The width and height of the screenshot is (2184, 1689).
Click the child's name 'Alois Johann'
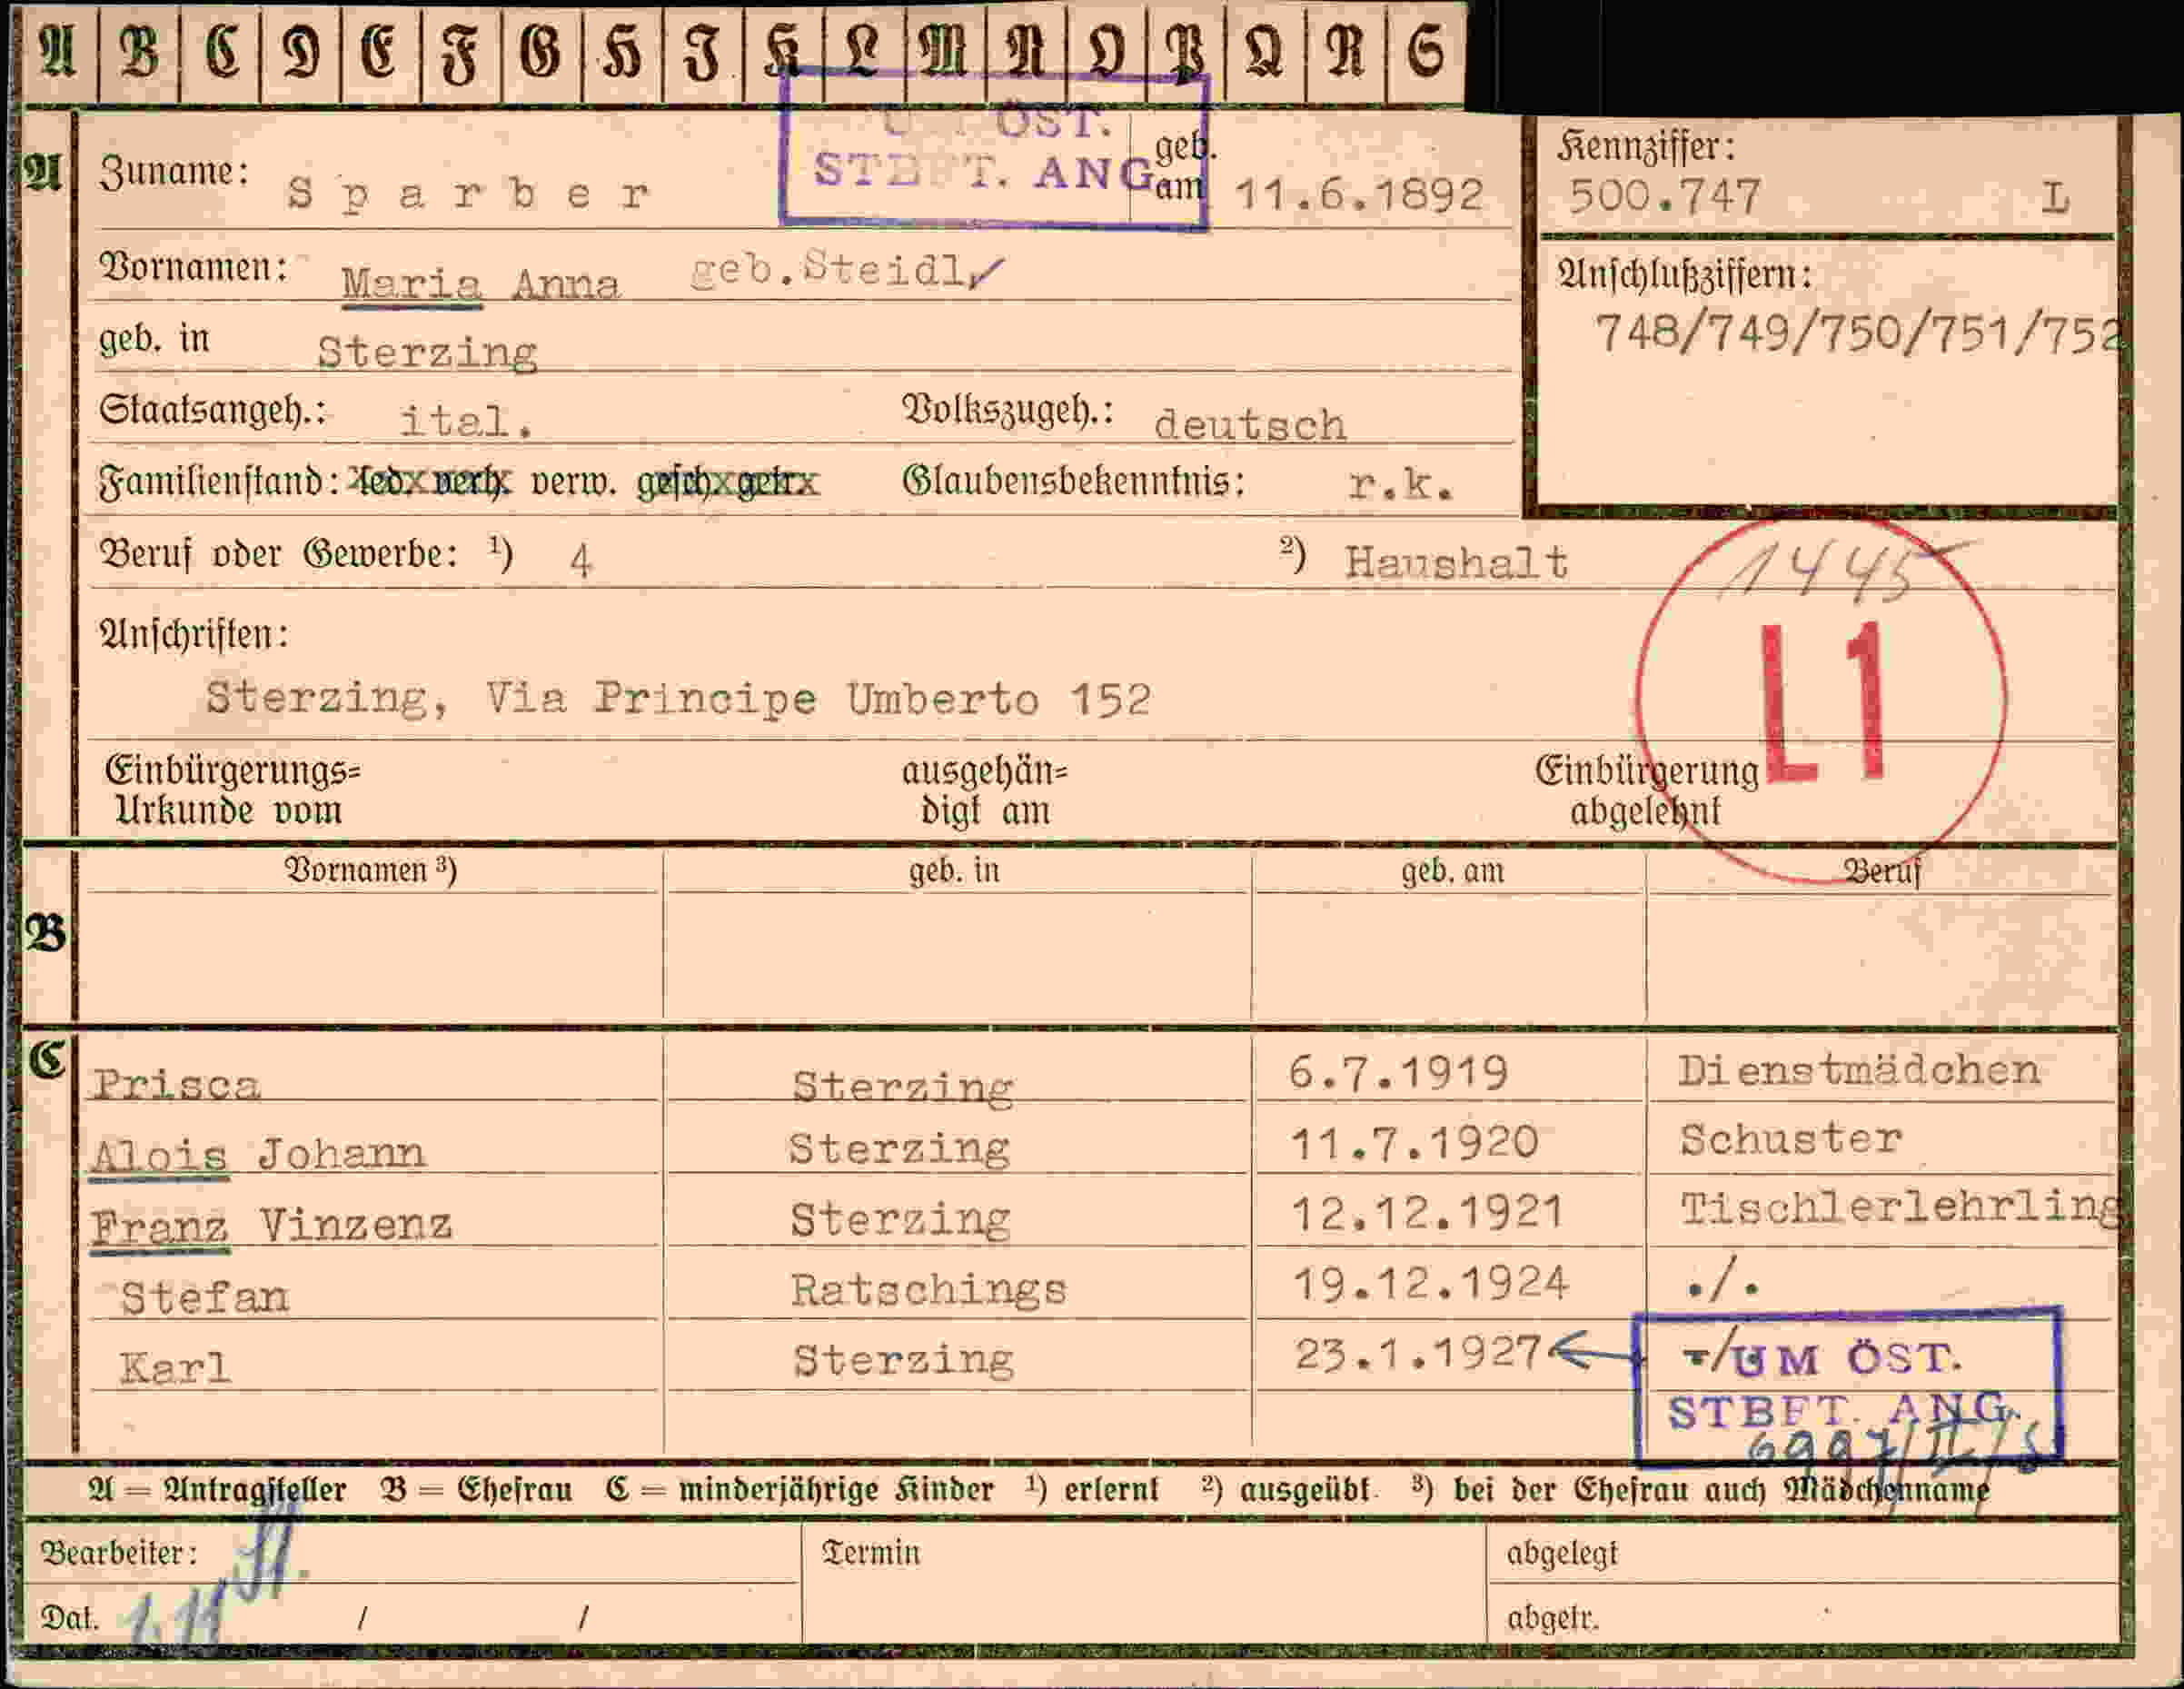(x=259, y=1155)
